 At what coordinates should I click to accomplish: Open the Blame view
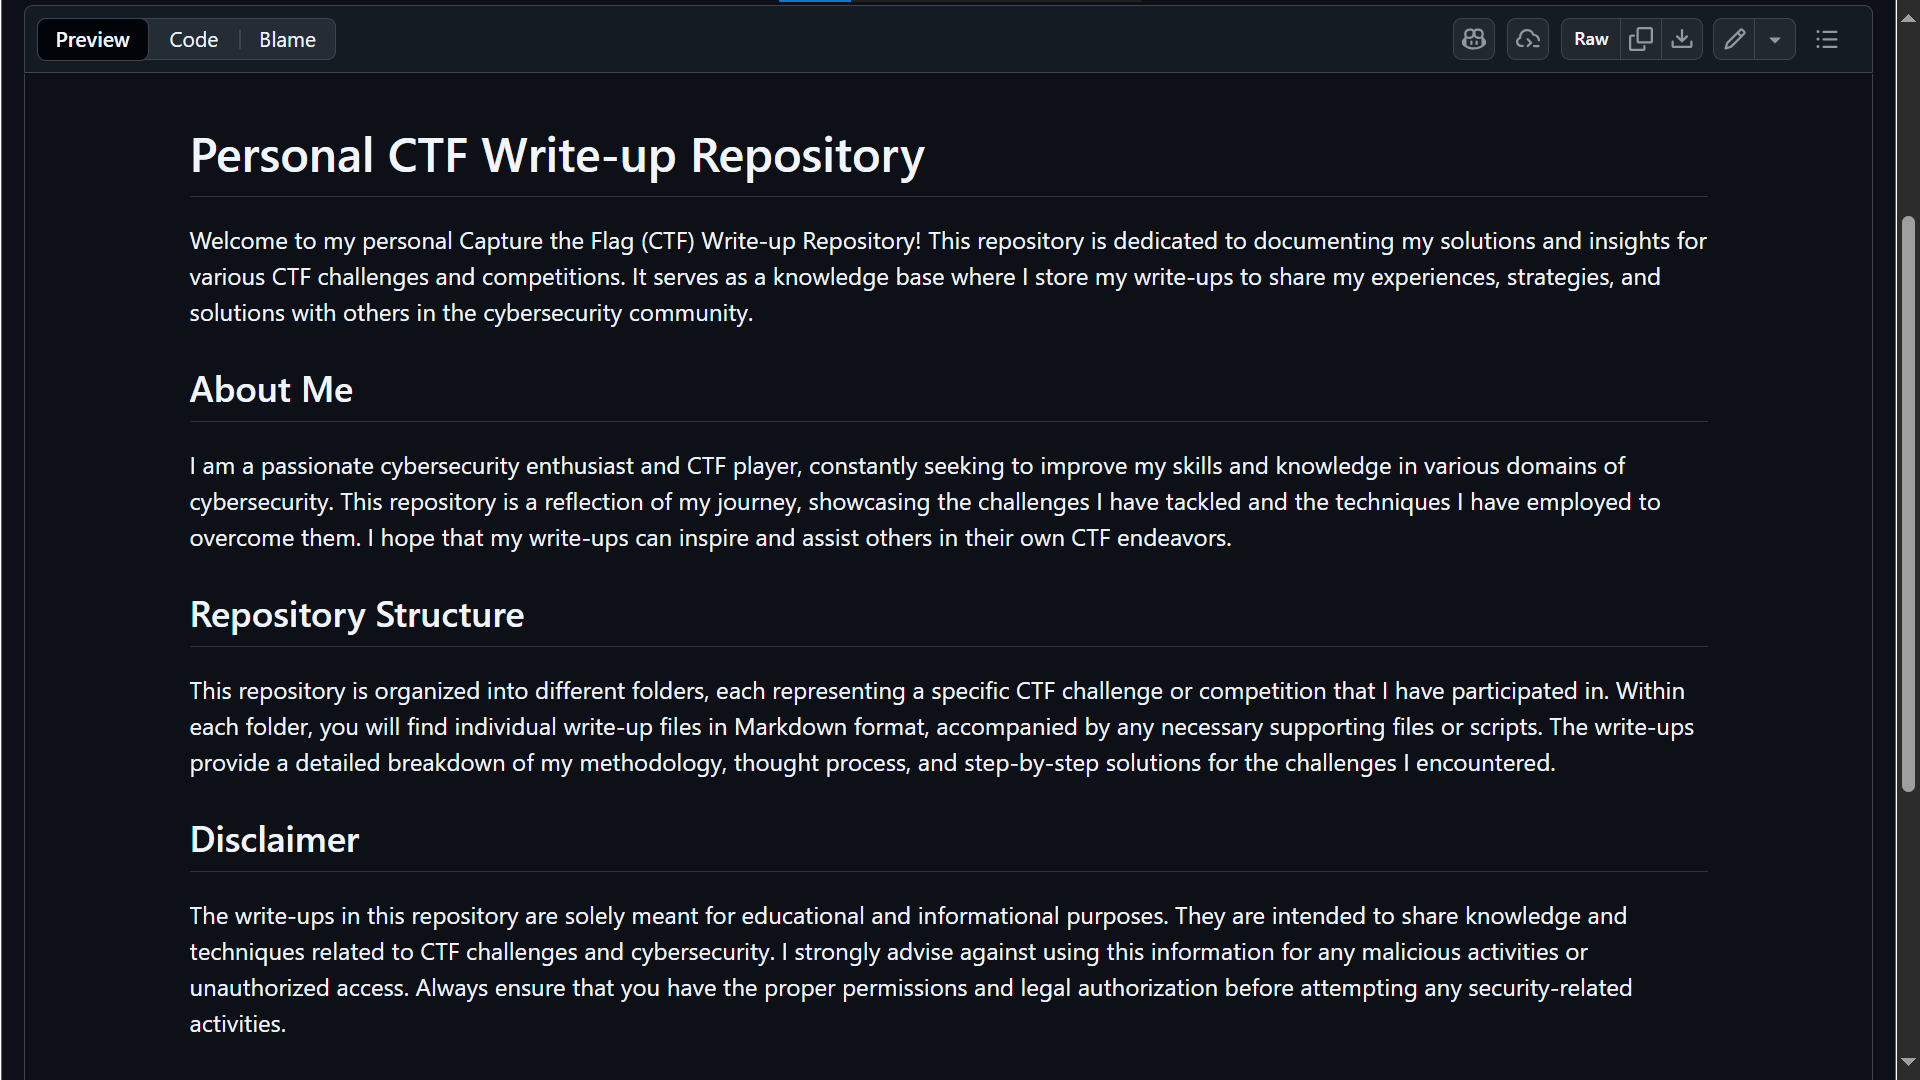click(286, 39)
